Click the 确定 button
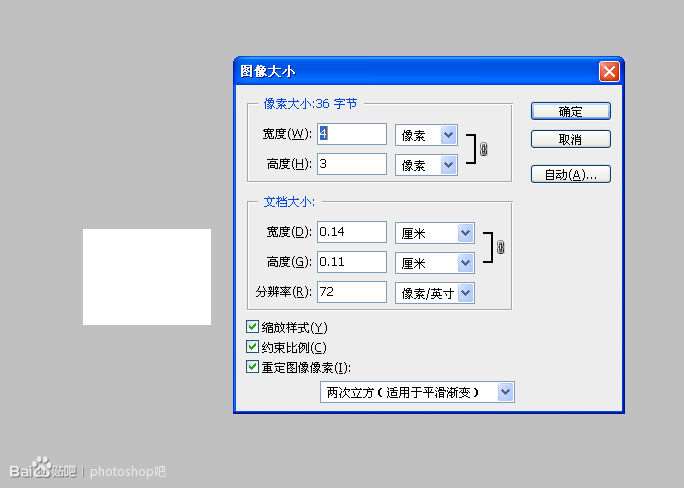 (x=571, y=111)
